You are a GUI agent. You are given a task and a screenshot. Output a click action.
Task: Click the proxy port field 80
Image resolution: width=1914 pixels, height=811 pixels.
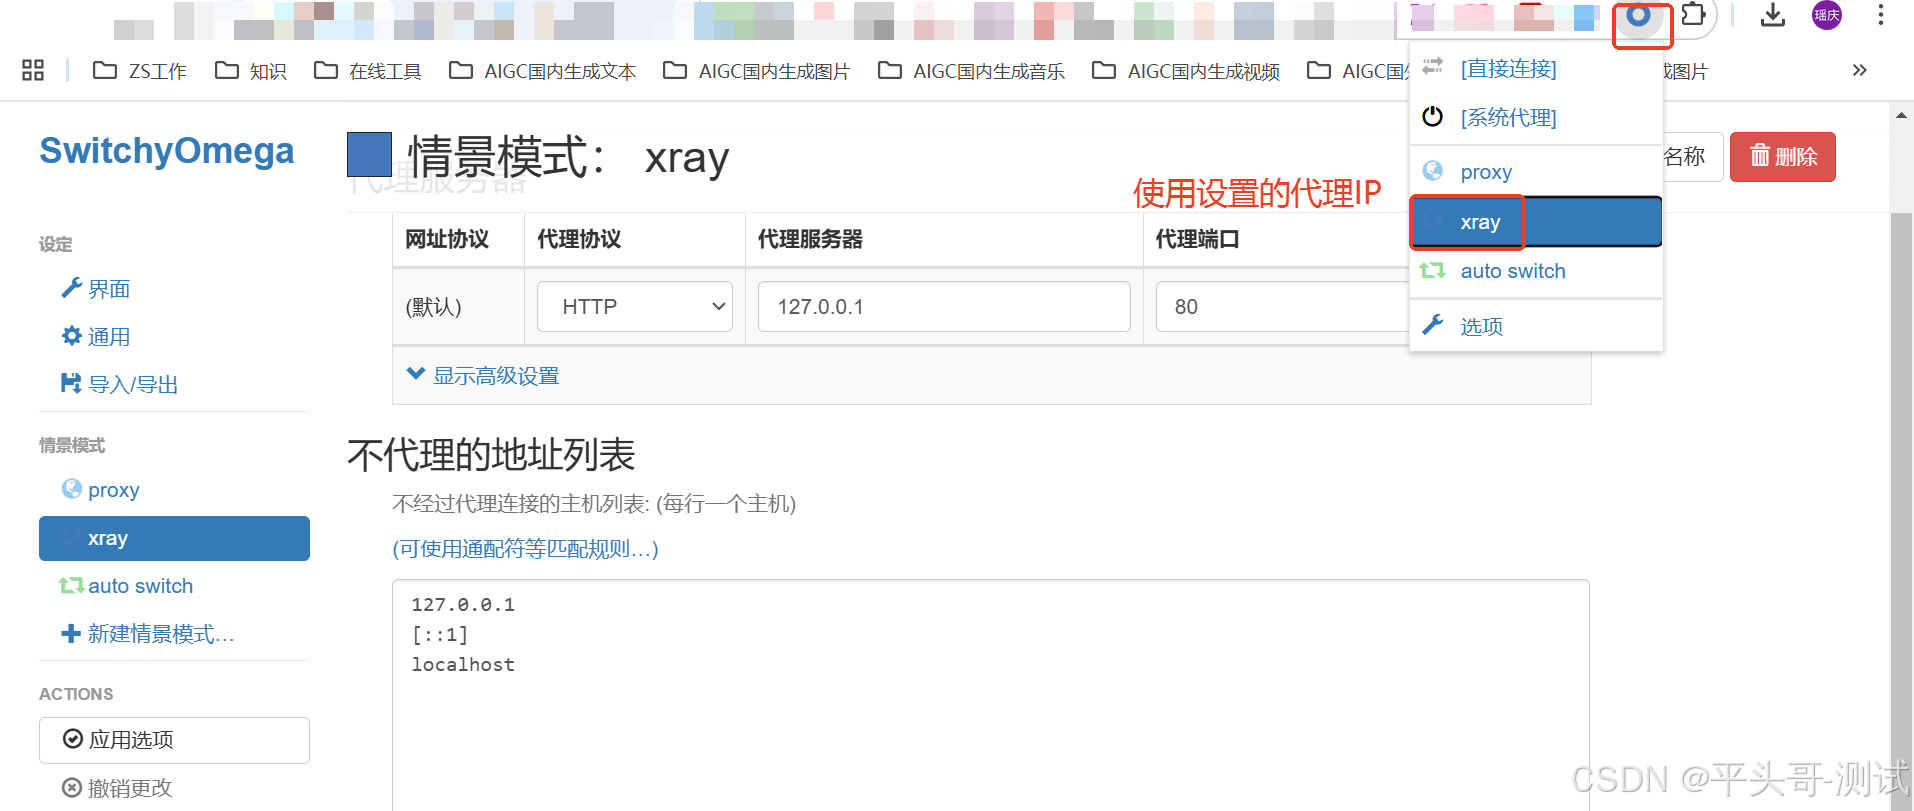tap(1282, 306)
